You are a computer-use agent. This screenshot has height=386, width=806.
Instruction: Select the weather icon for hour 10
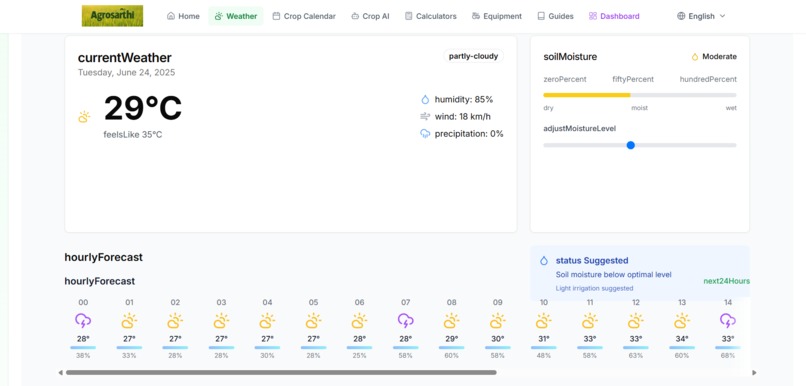(x=543, y=321)
